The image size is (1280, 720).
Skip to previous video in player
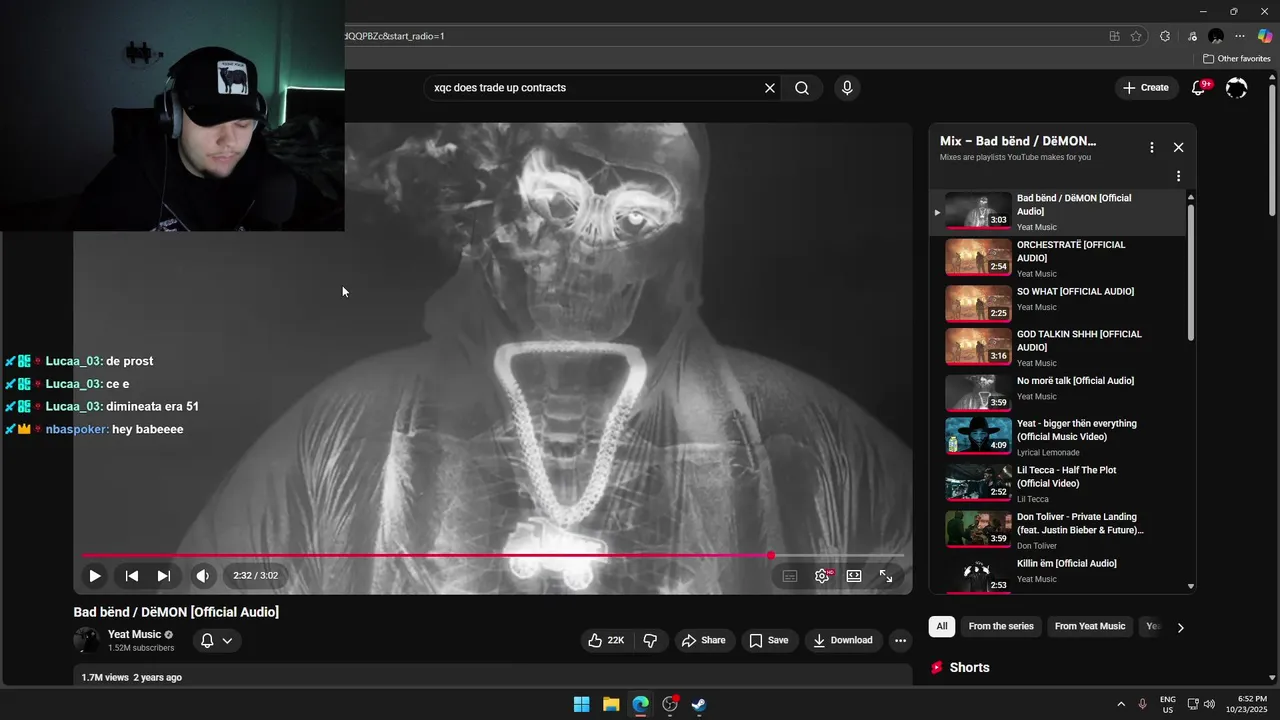coord(131,576)
